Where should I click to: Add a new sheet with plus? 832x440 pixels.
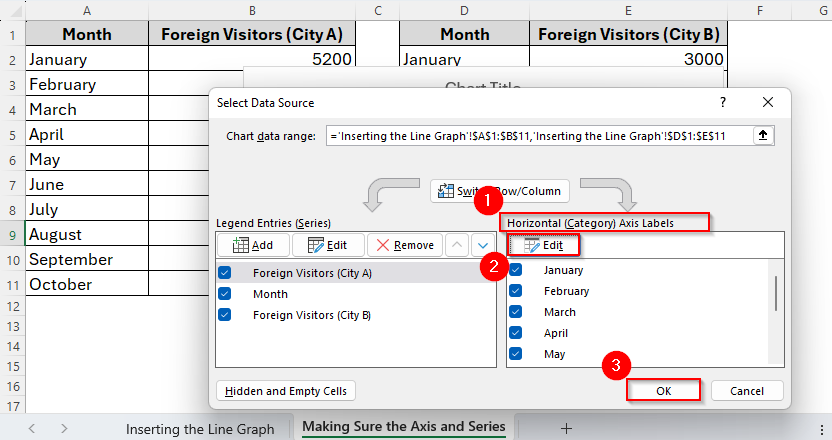coord(566,428)
